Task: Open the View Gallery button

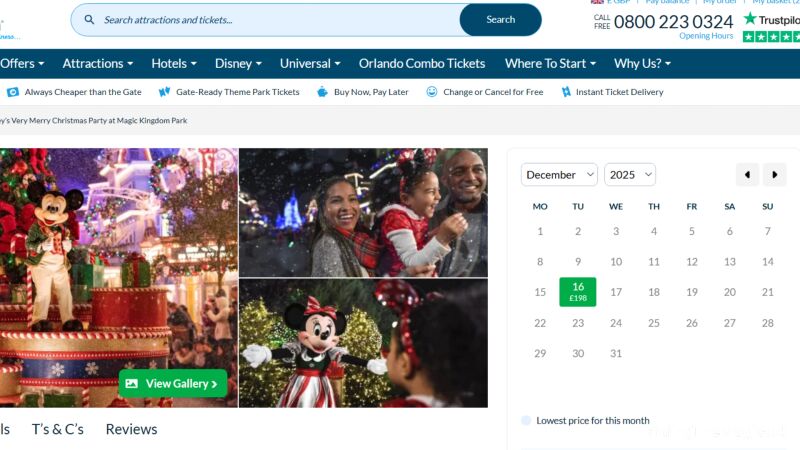Action: (x=173, y=383)
